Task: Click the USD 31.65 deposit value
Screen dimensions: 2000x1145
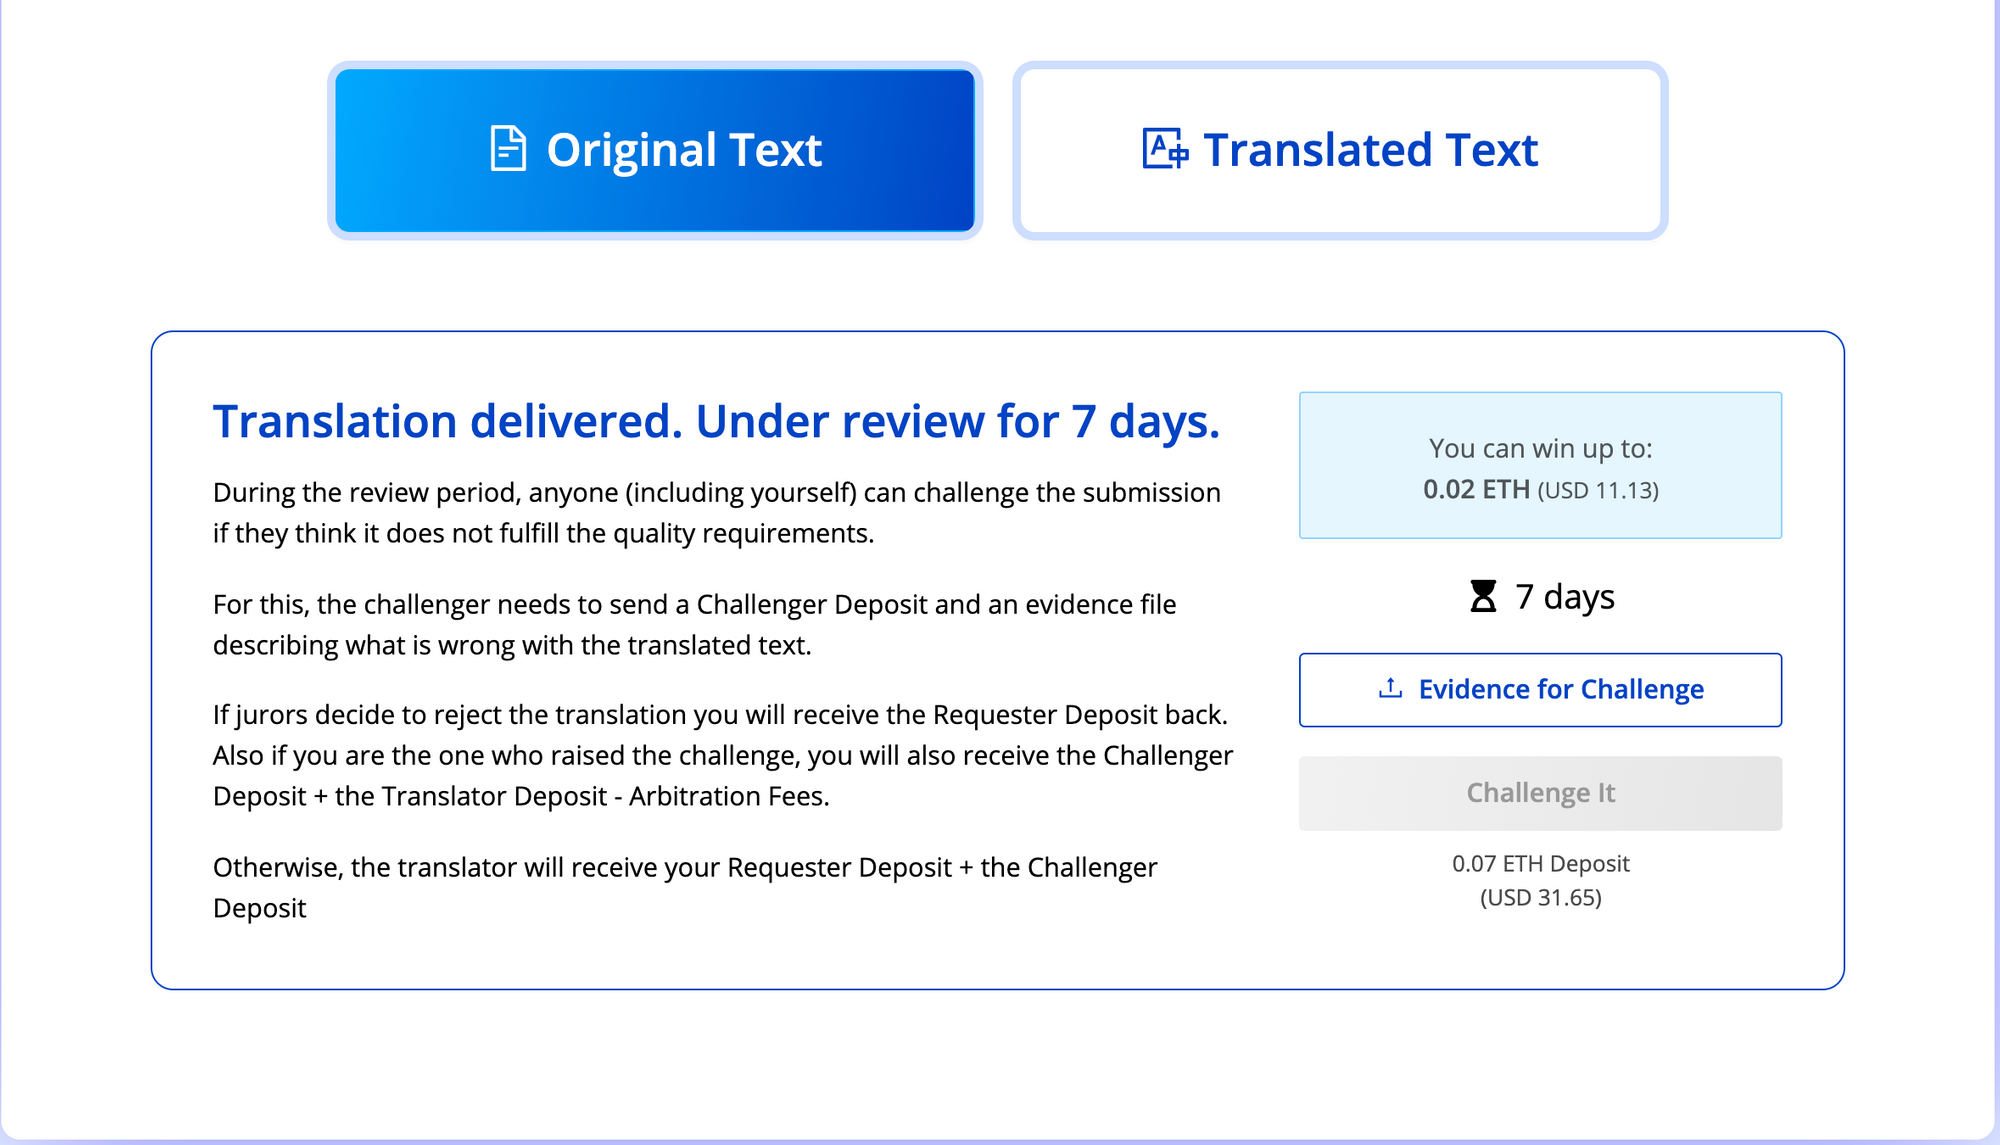Action: [1540, 898]
